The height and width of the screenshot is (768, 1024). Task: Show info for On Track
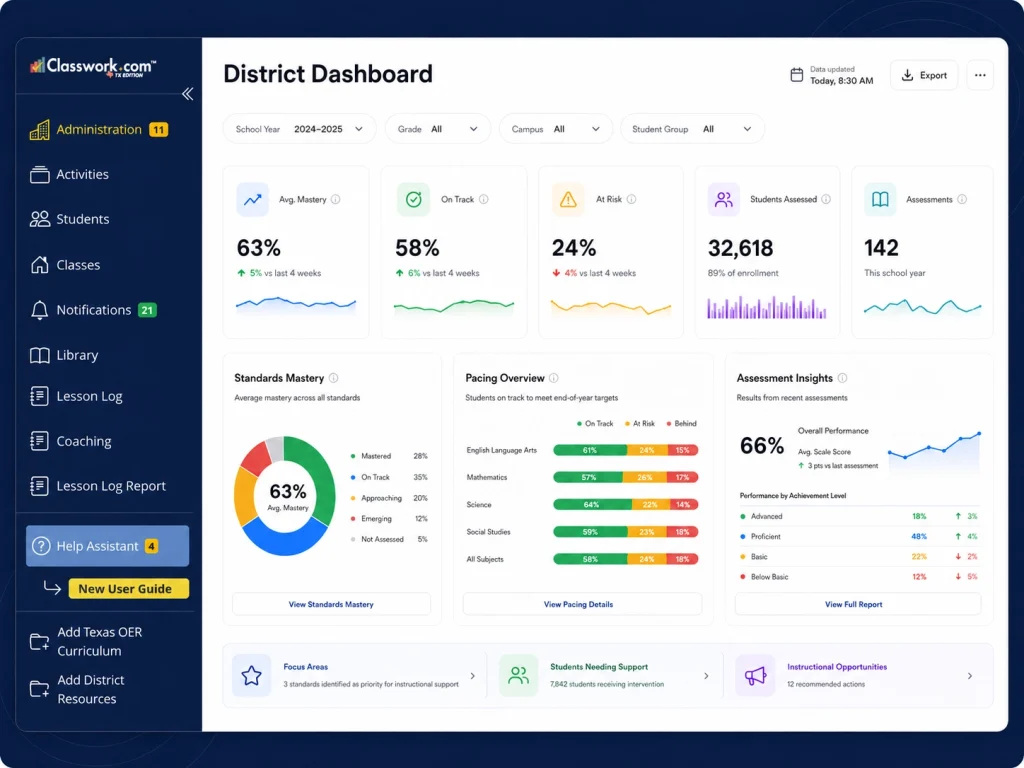click(484, 199)
